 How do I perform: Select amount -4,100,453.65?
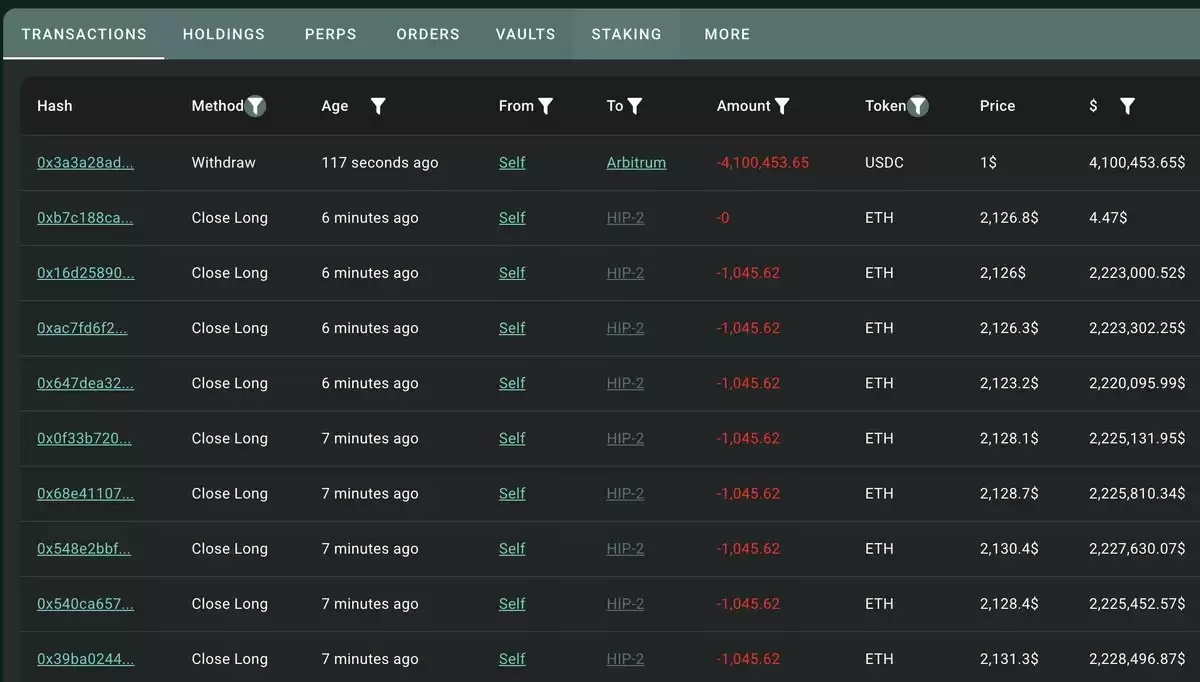[763, 163]
